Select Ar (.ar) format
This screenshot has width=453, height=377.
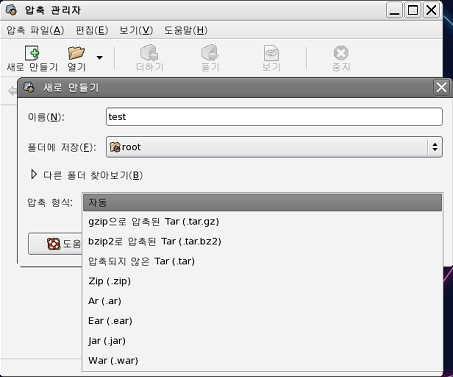[x=262, y=301]
